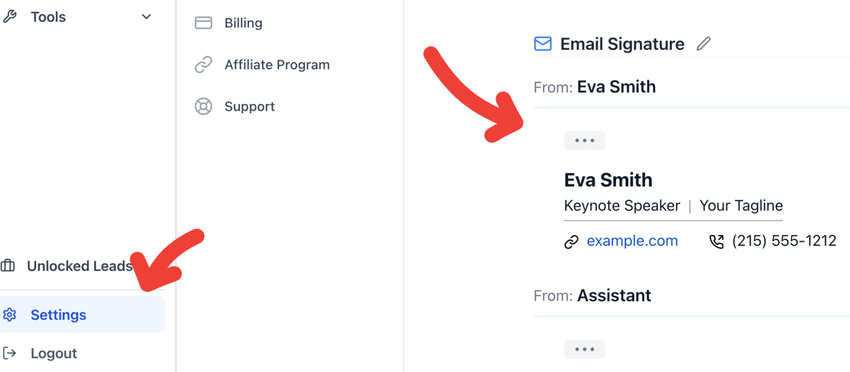Image resolution: width=850 pixels, height=372 pixels.
Task: Click the Unlocked Leads briefcase icon
Action: (8, 266)
